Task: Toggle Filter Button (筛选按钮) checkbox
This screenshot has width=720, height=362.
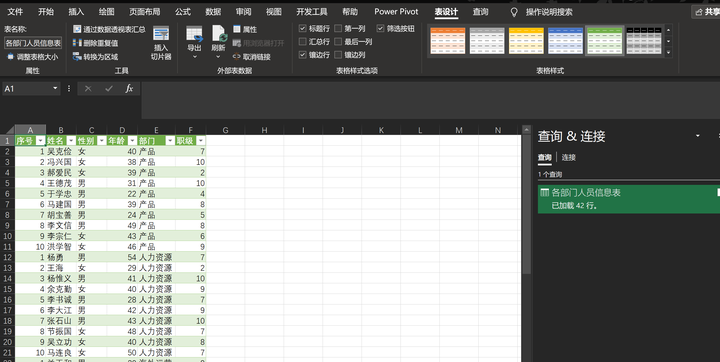Action: pyautogui.click(x=381, y=28)
